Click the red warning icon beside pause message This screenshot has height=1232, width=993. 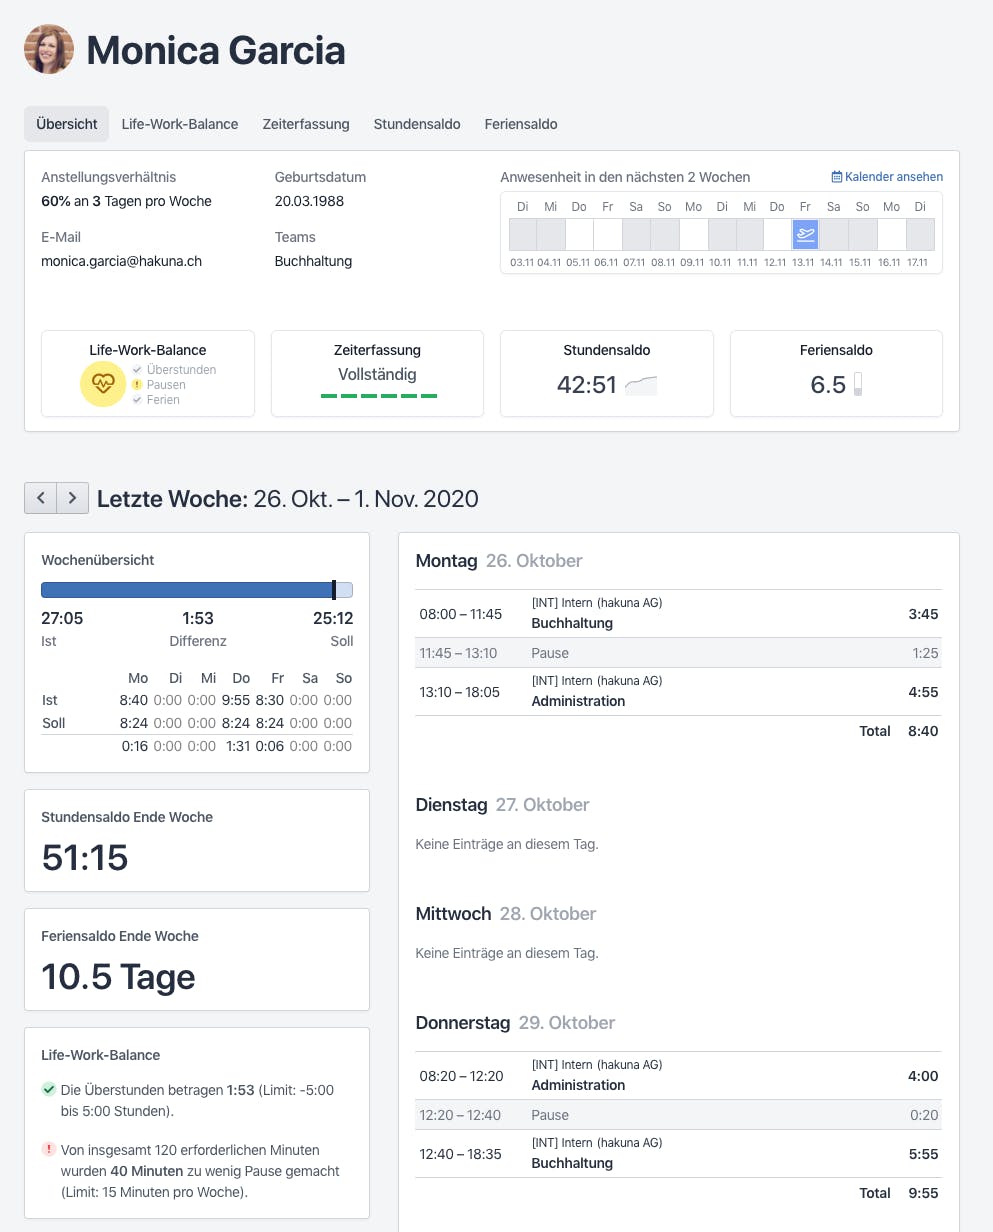[x=48, y=1150]
